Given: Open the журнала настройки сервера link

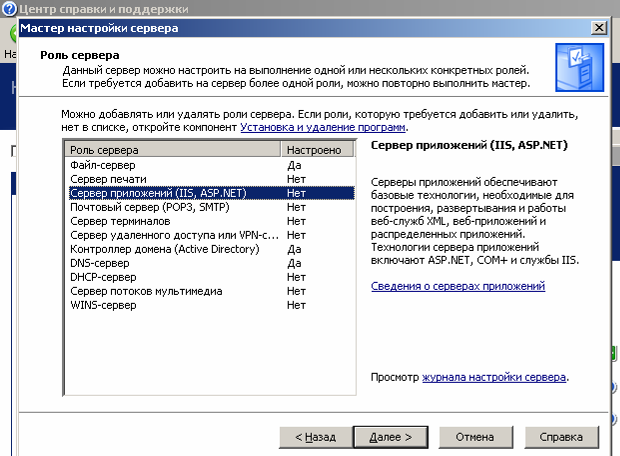Looking at the screenshot, I should [494, 377].
